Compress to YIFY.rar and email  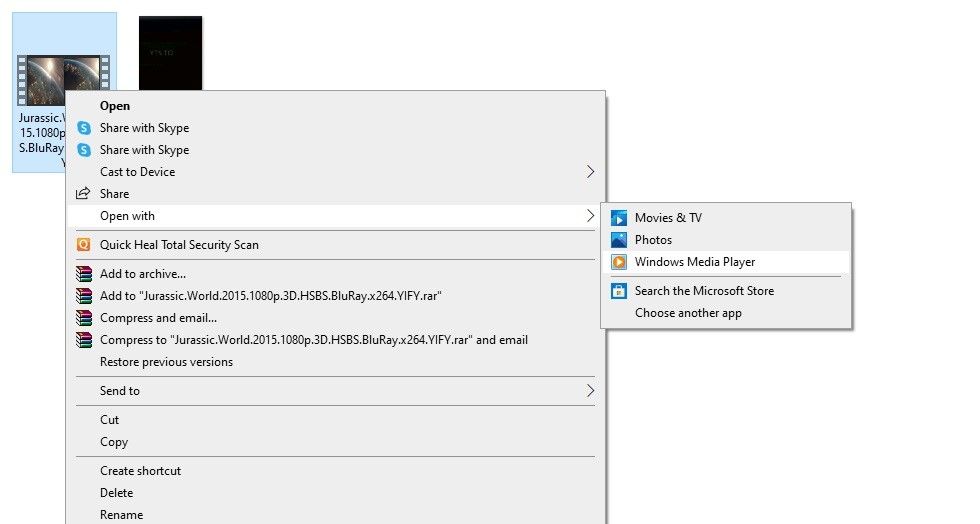coord(336,340)
